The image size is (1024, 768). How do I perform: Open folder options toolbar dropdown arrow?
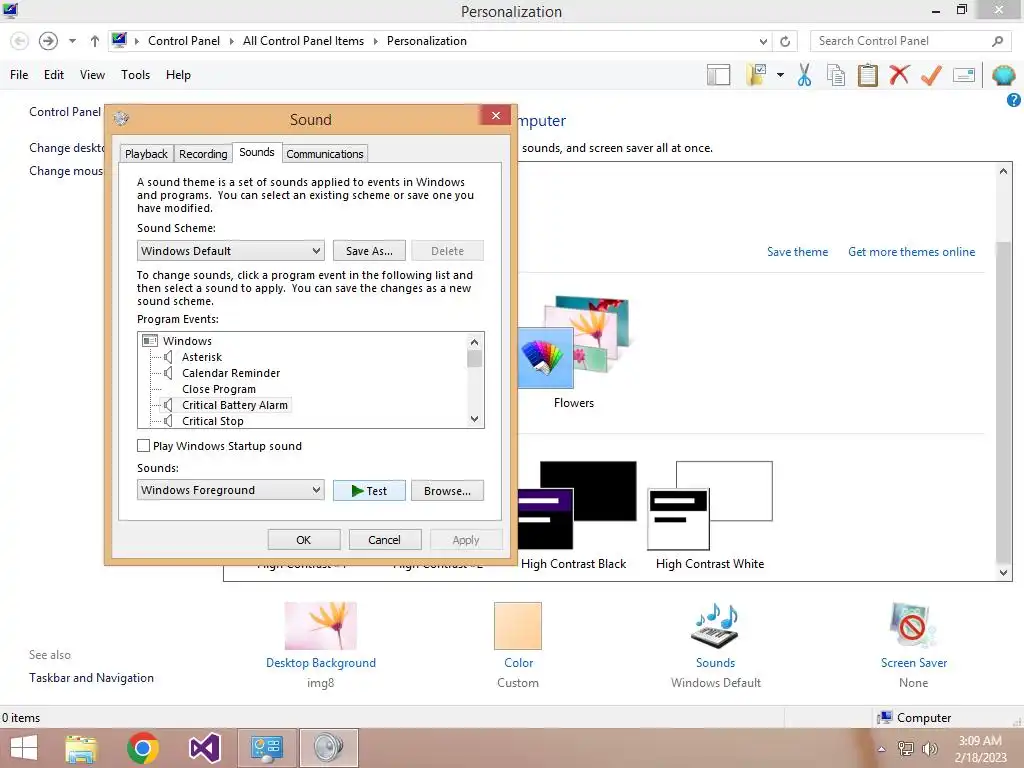(x=780, y=75)
